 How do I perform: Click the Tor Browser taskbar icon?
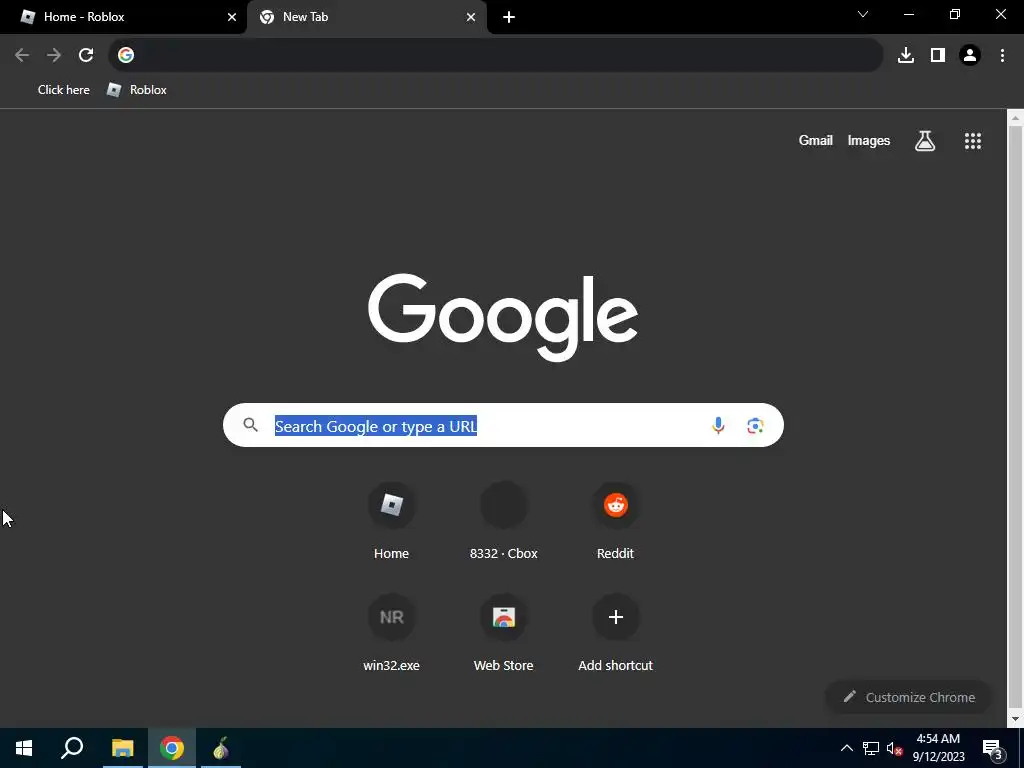tap(221, 748)
